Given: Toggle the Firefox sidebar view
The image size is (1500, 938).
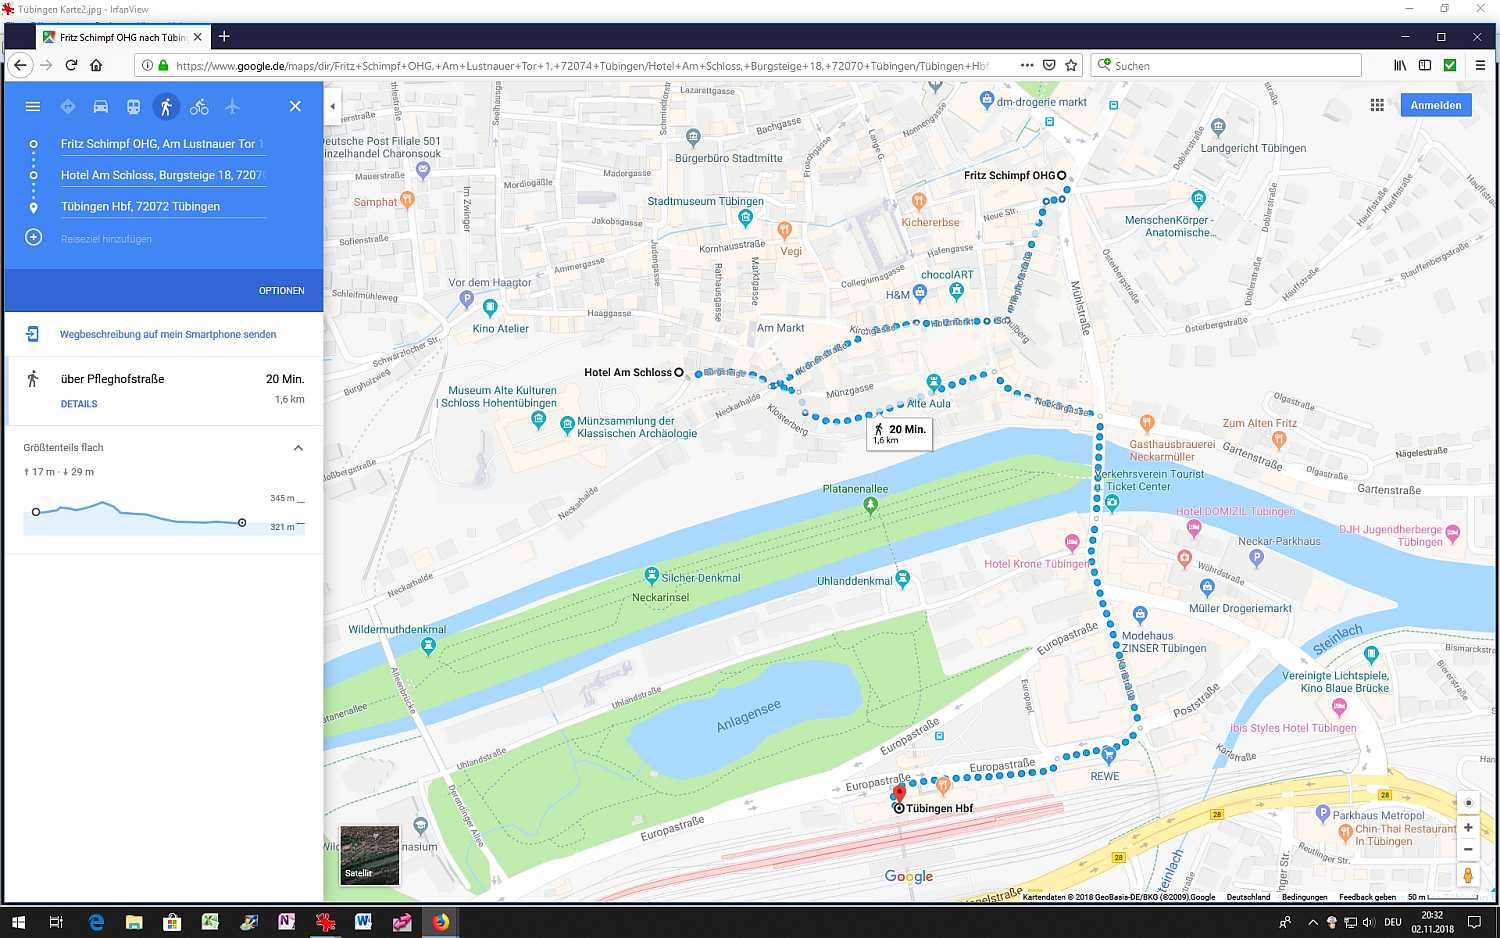Looking at the screenshot, I should pos(1425,65).
